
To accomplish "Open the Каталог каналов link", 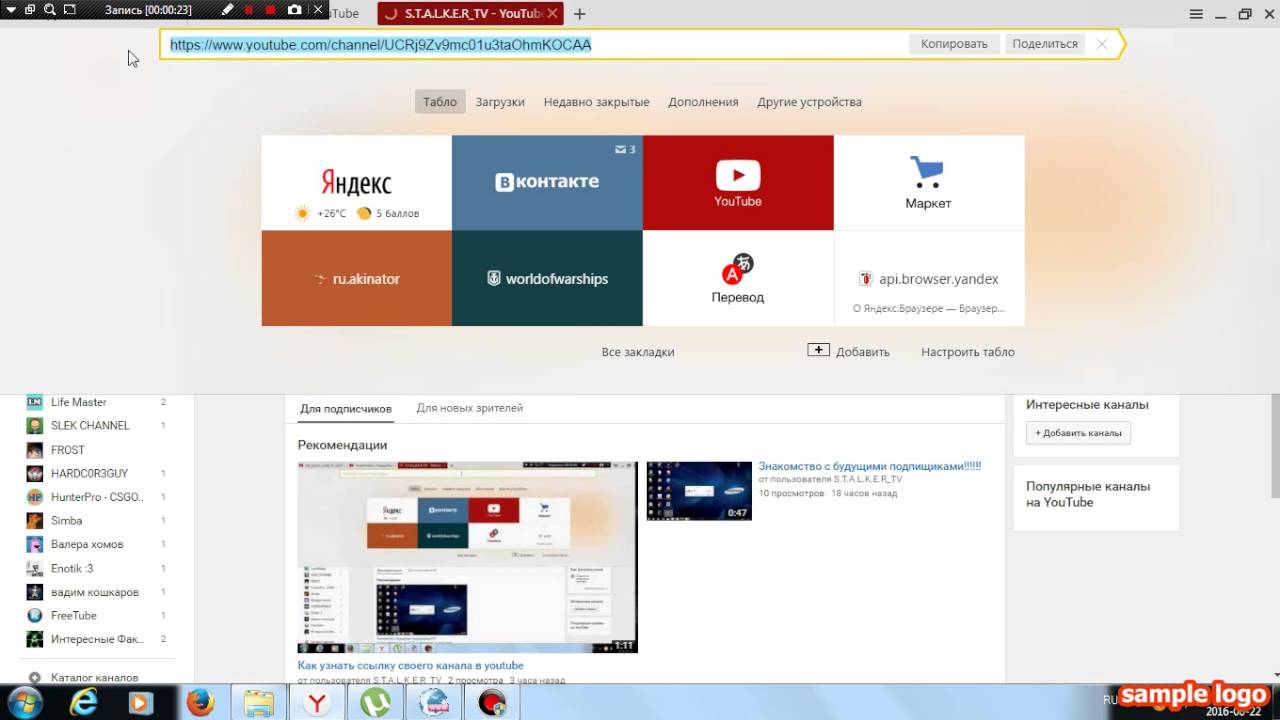I will [x=94, y=678].
